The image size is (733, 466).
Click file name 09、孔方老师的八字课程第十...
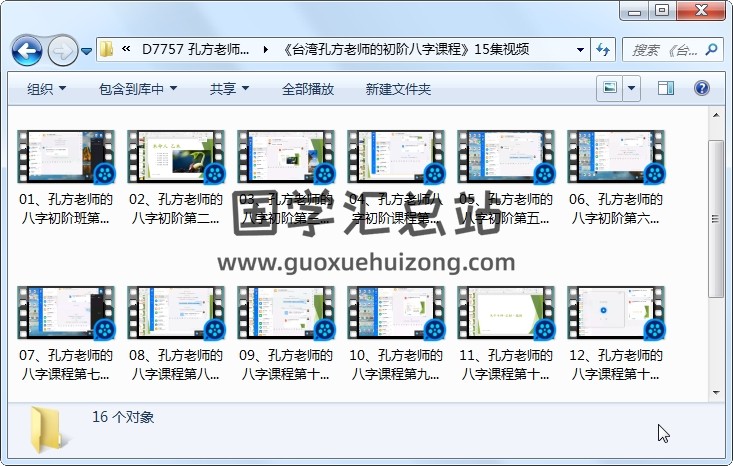click(286, 365)
